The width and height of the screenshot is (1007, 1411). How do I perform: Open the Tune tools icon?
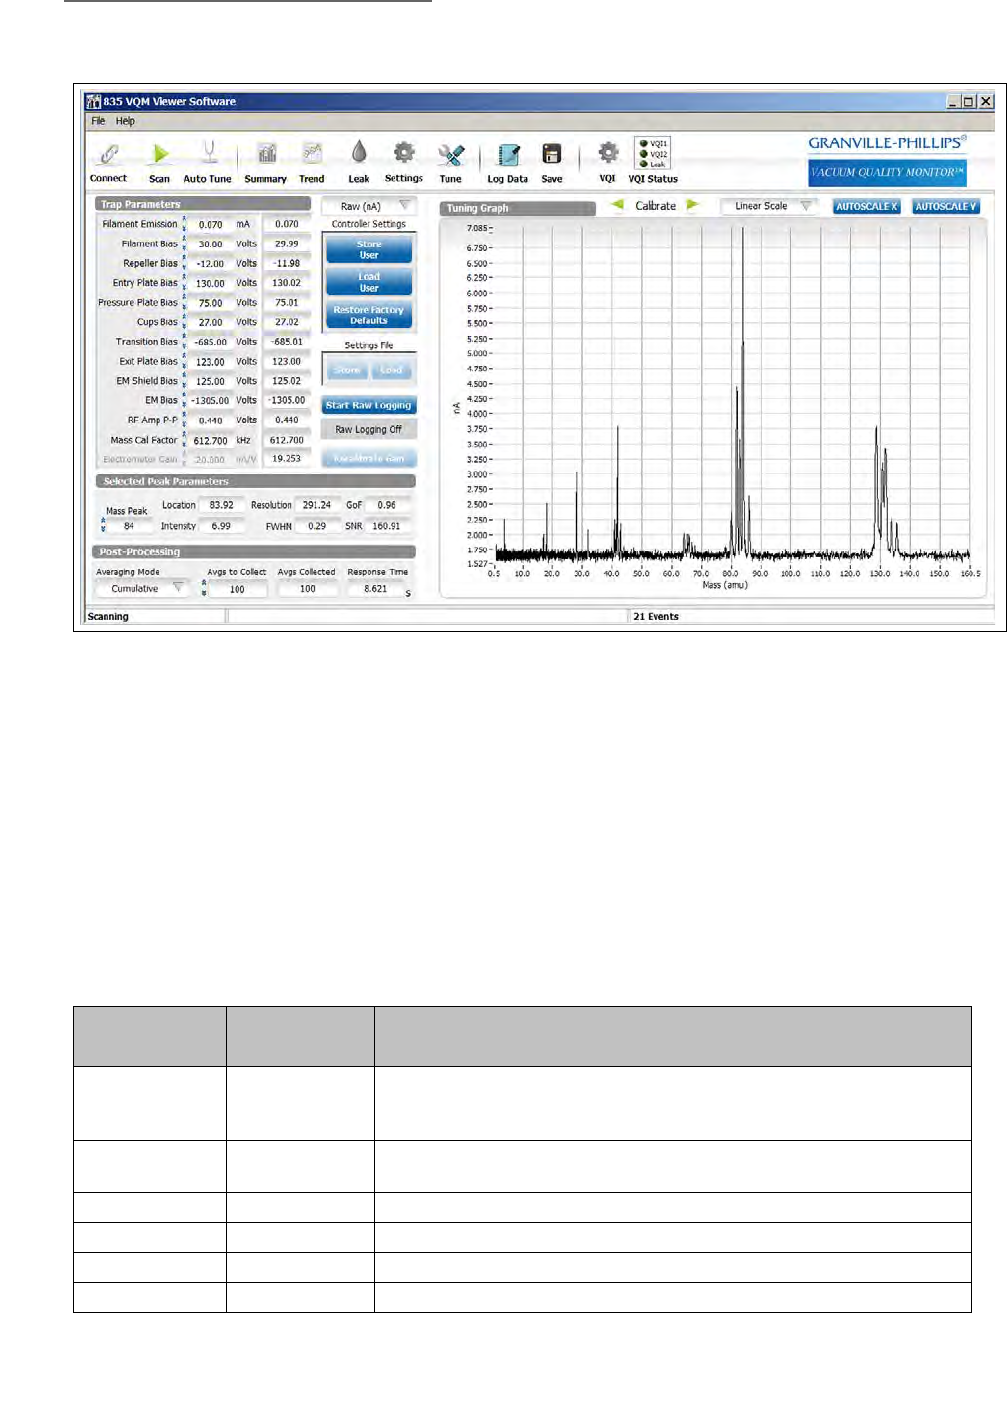[451, 154]
